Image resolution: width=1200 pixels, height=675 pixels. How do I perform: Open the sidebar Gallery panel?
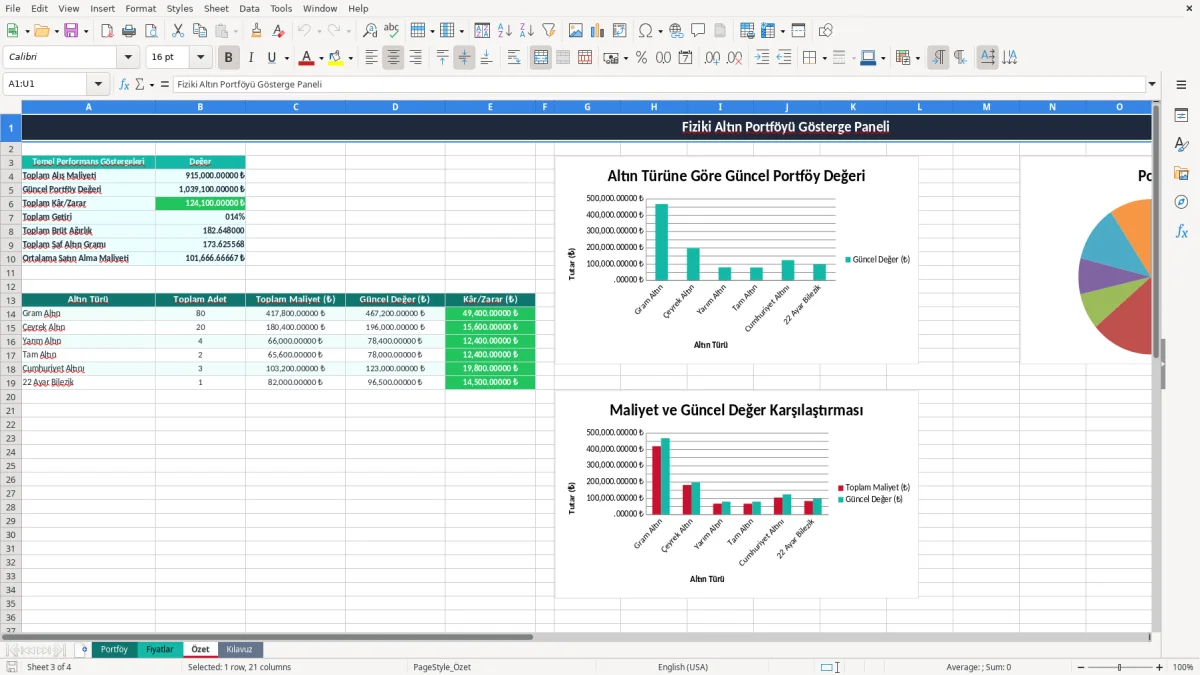pyautogui.click(x=1181, y=174)
